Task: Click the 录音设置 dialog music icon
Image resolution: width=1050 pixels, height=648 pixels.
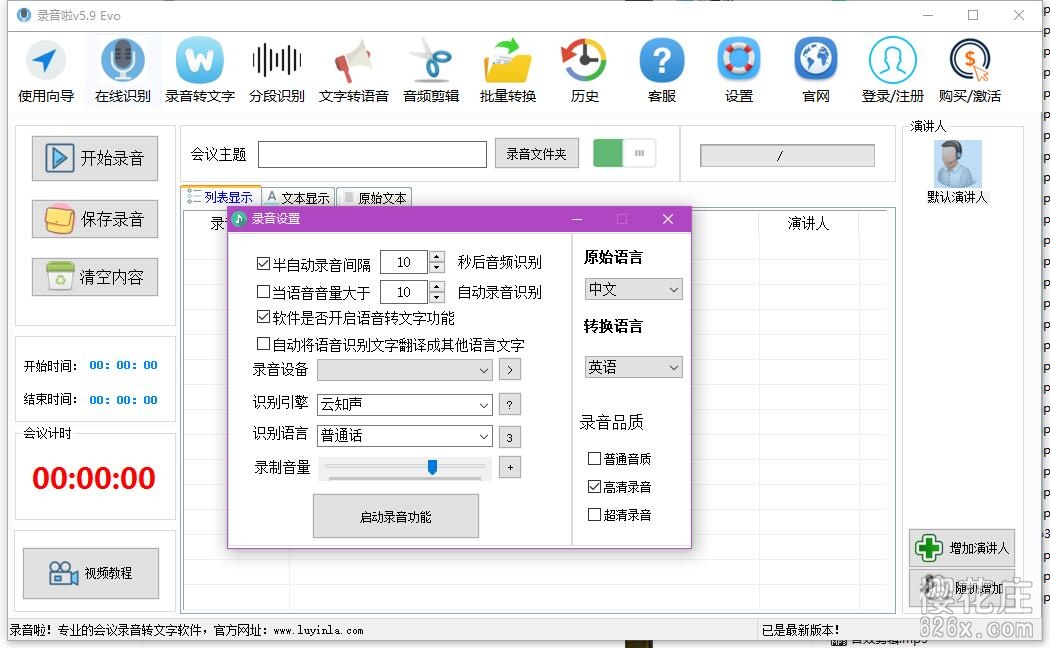Action: (239, 219)
